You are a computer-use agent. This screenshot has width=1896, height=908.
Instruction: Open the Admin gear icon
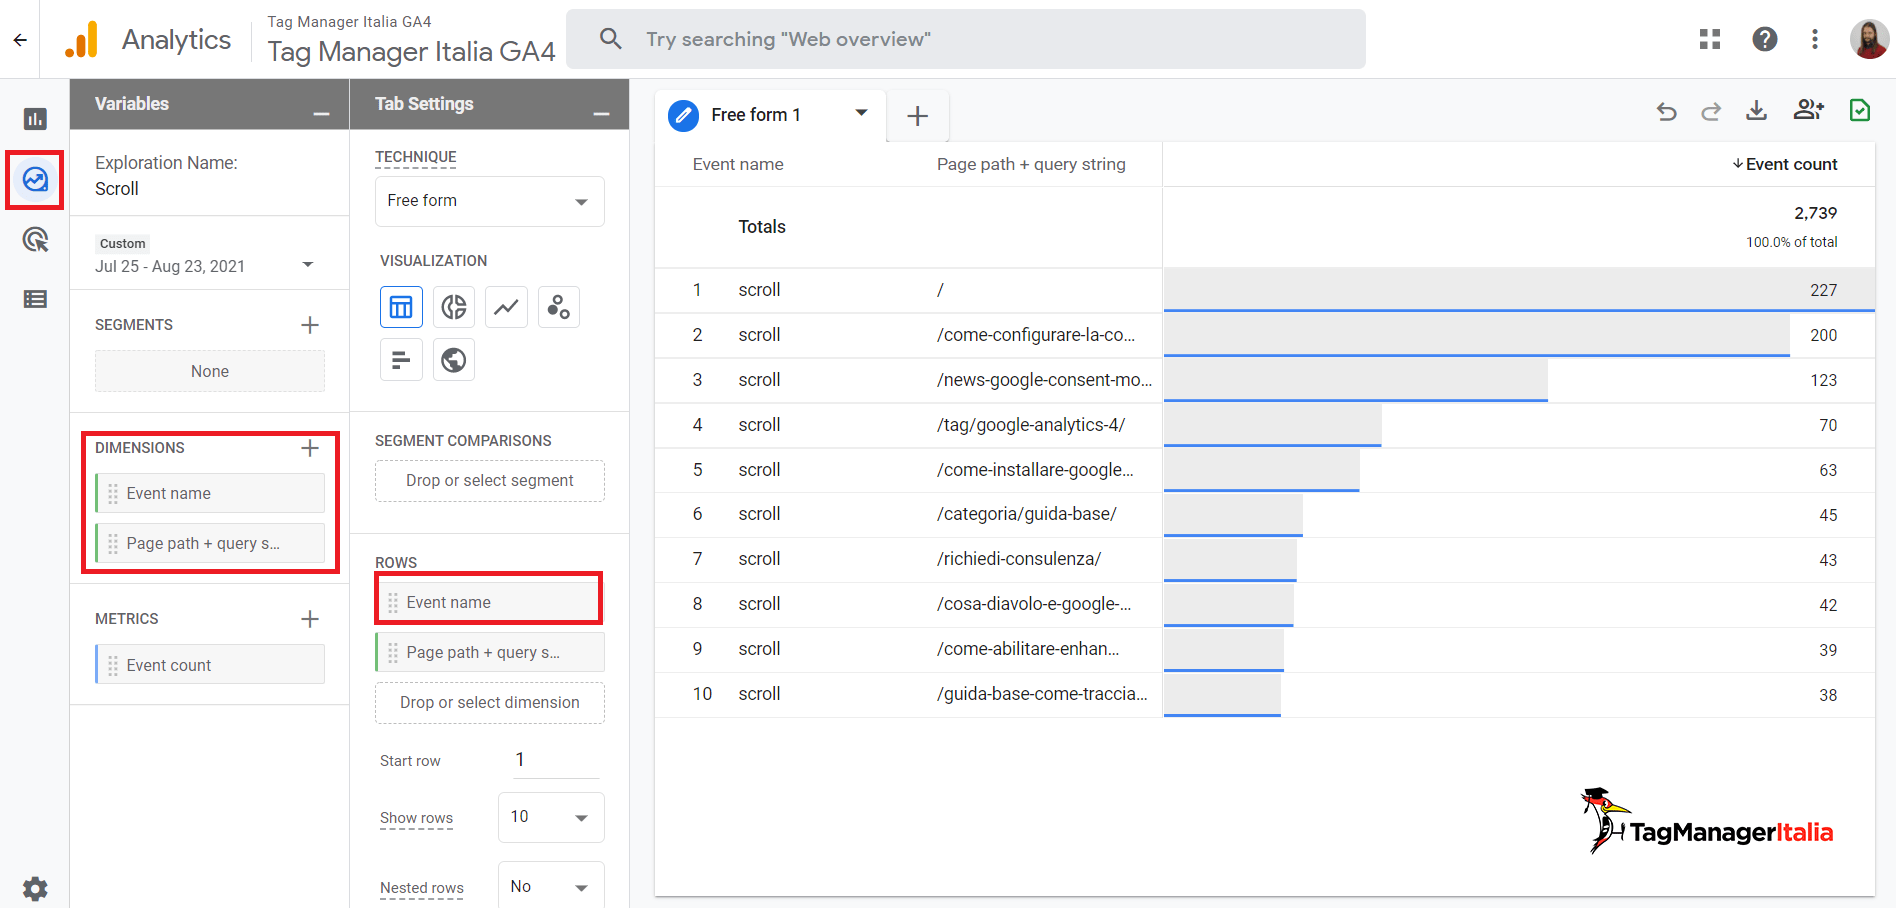[x=35, y=889]
